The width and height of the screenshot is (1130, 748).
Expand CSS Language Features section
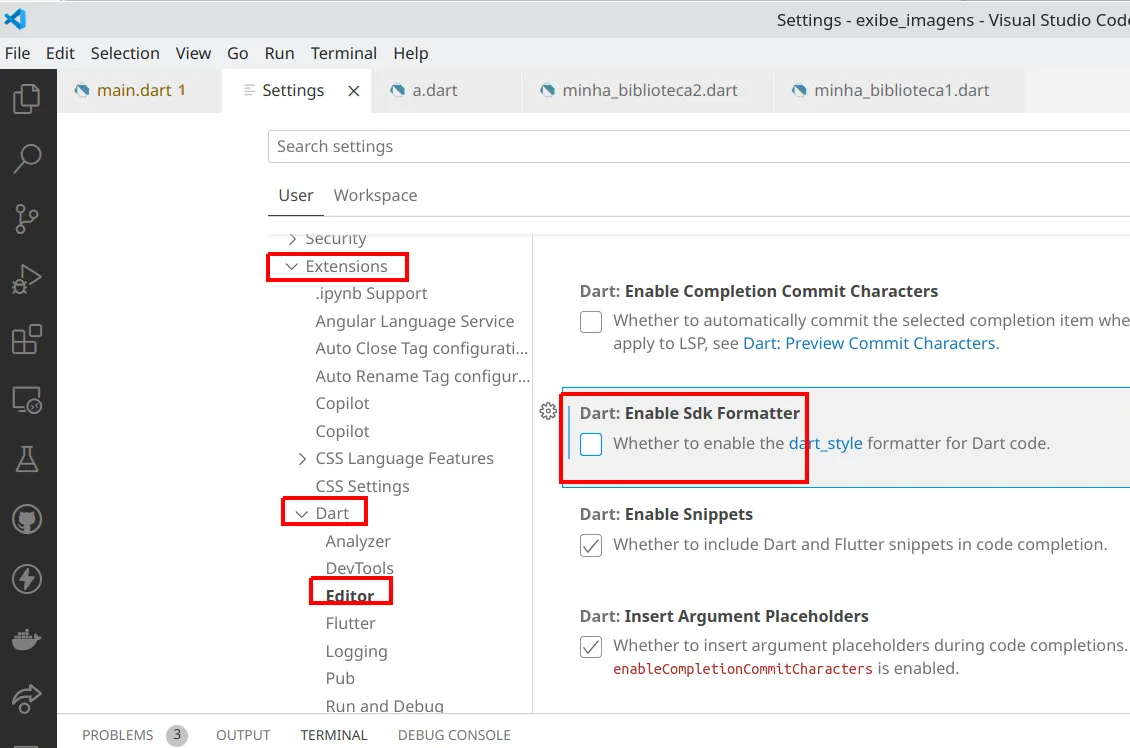tap(302, 459)
